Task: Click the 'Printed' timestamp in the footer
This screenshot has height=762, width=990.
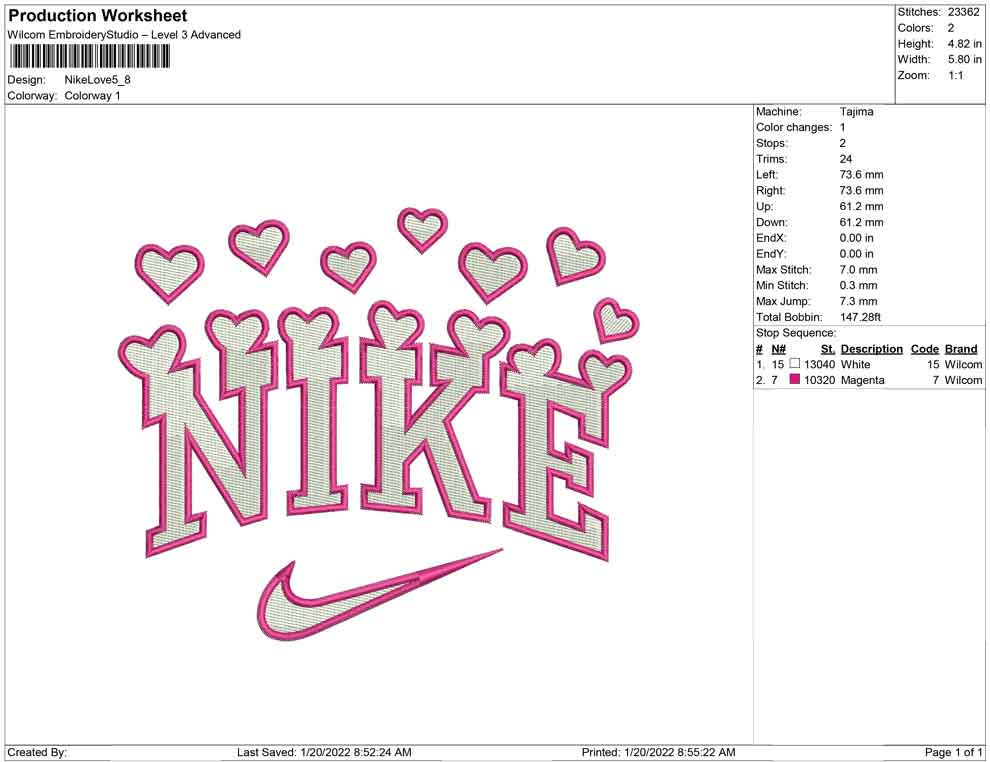Action: point(658,752)
